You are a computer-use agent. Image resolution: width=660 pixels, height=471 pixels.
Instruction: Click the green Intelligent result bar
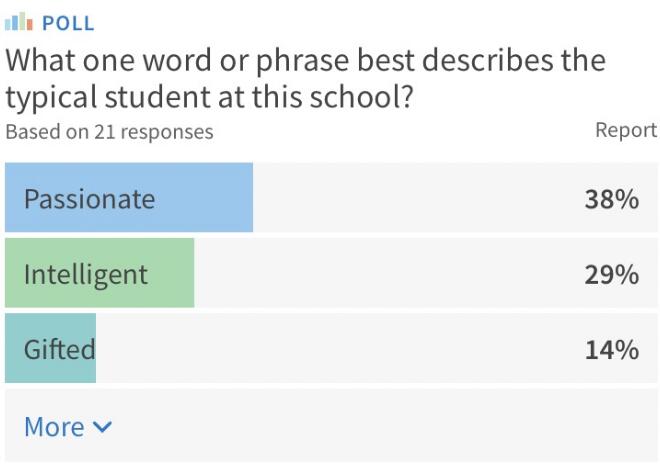point(170,273)
